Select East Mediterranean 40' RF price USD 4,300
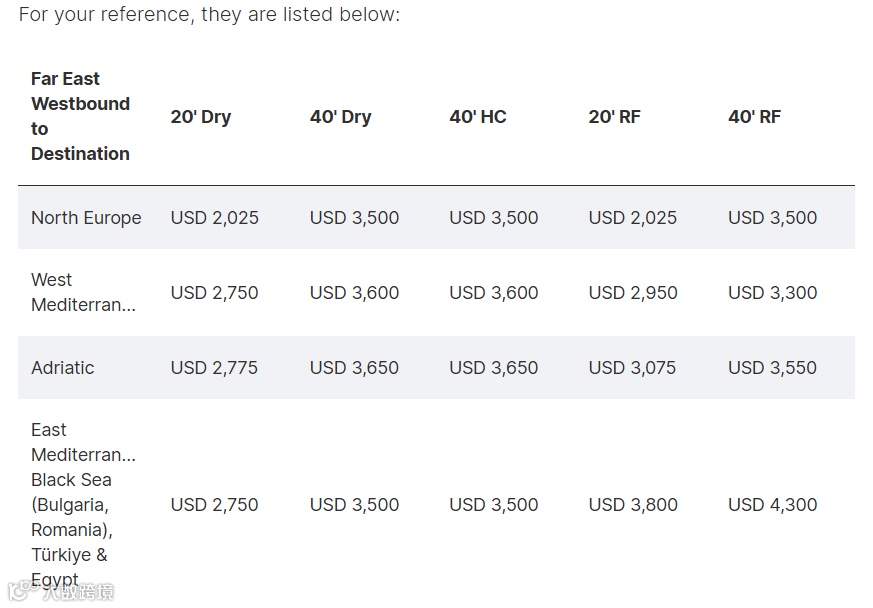The image size is (873, 608). coord(772,505)
